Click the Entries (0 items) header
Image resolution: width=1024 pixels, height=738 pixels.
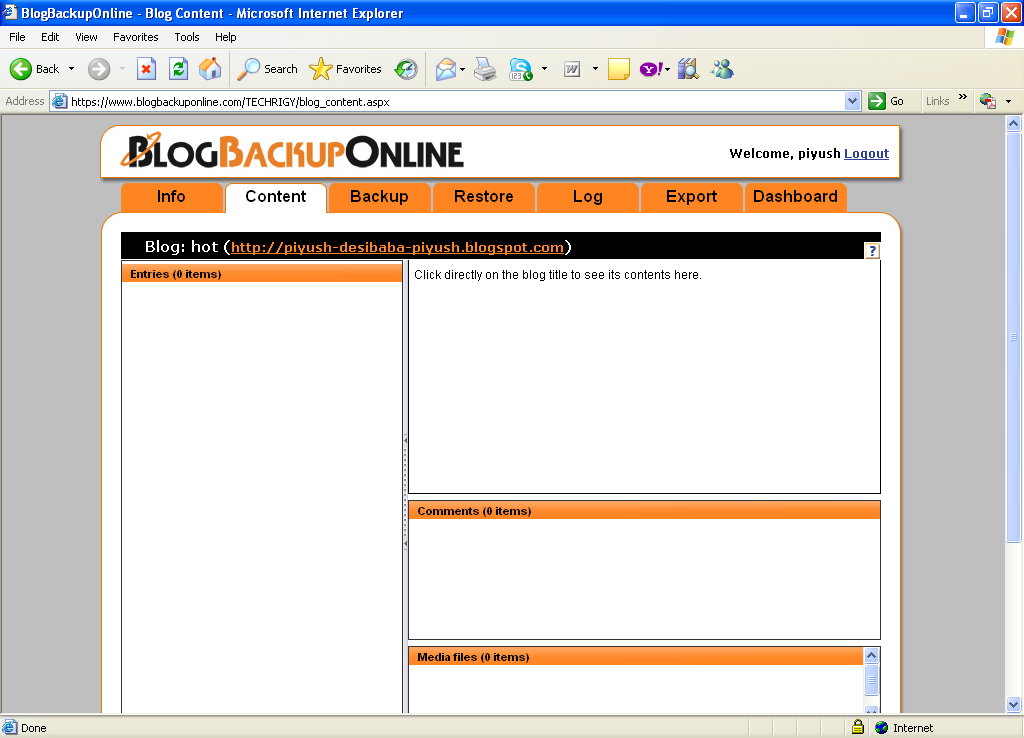pyautogui.click(x=262, y=274)
